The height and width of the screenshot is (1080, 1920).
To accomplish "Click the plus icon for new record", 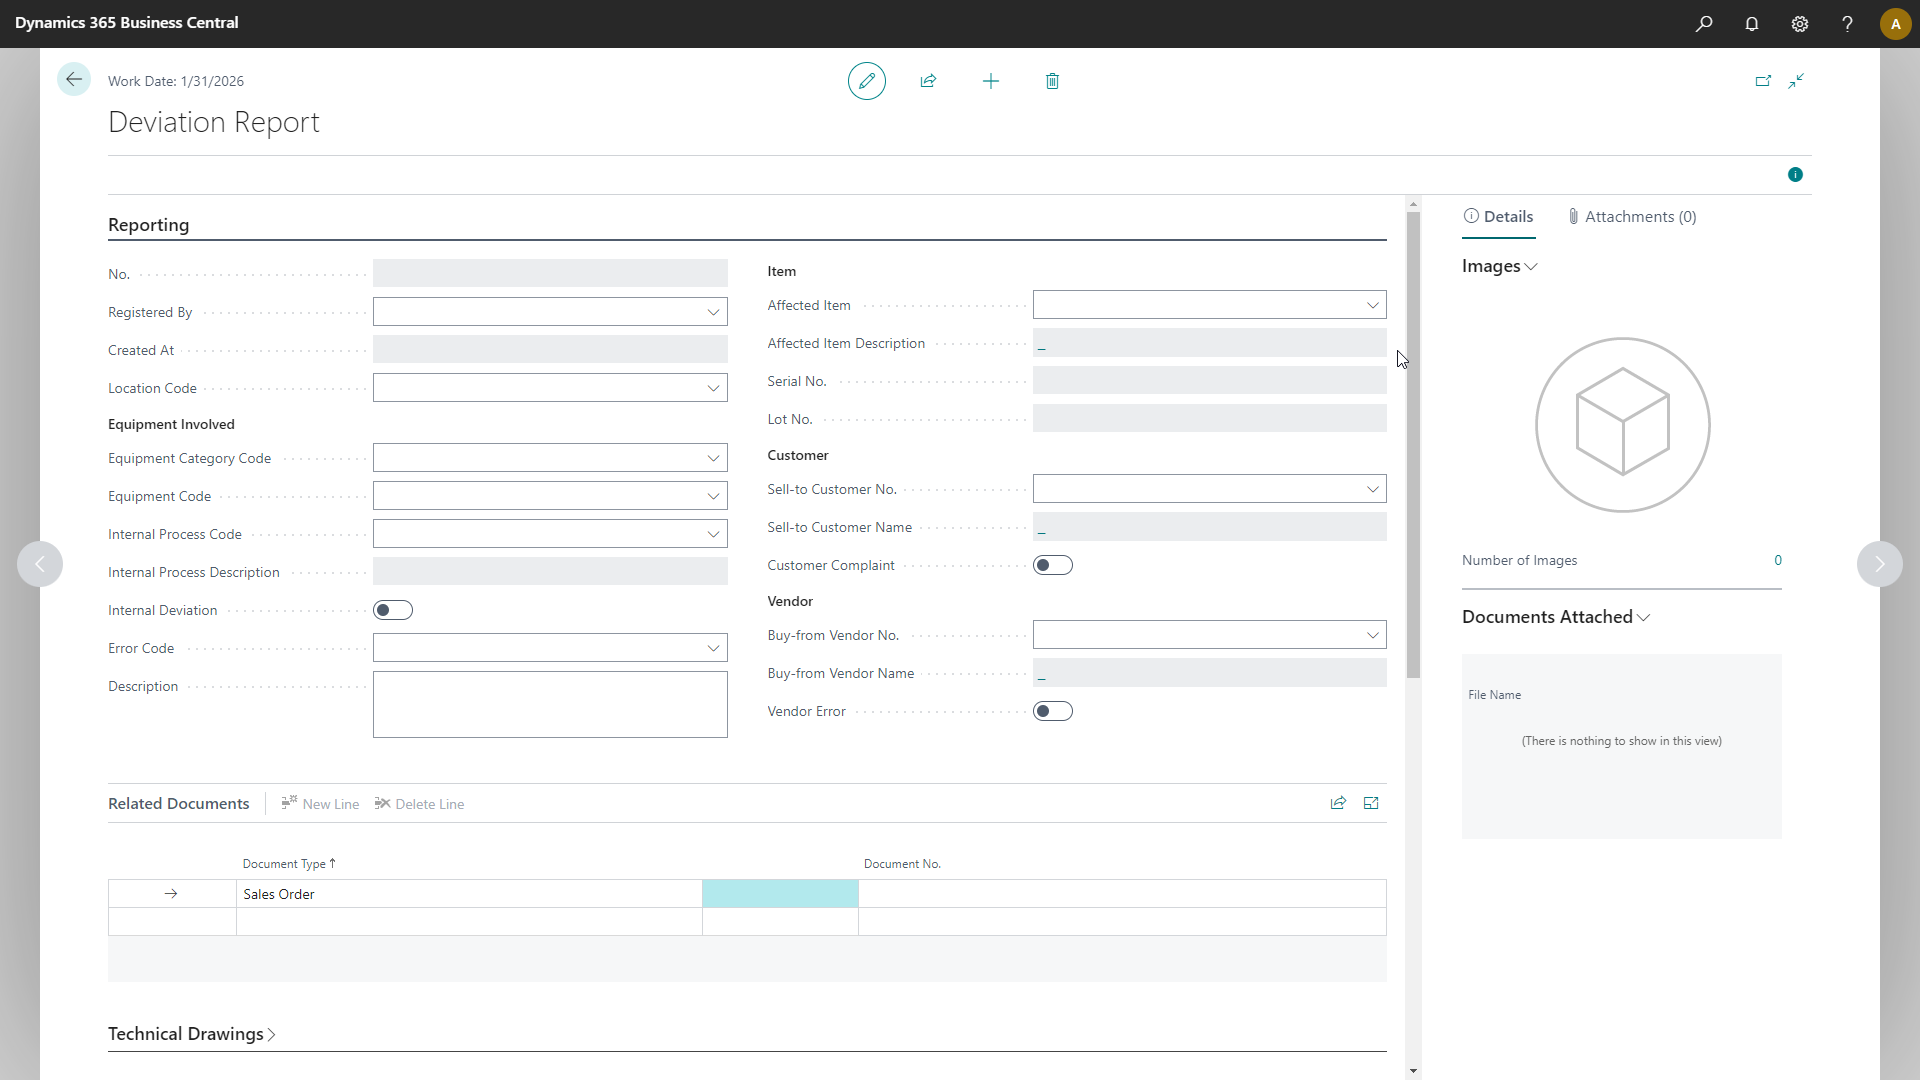I will coord(990,81).
